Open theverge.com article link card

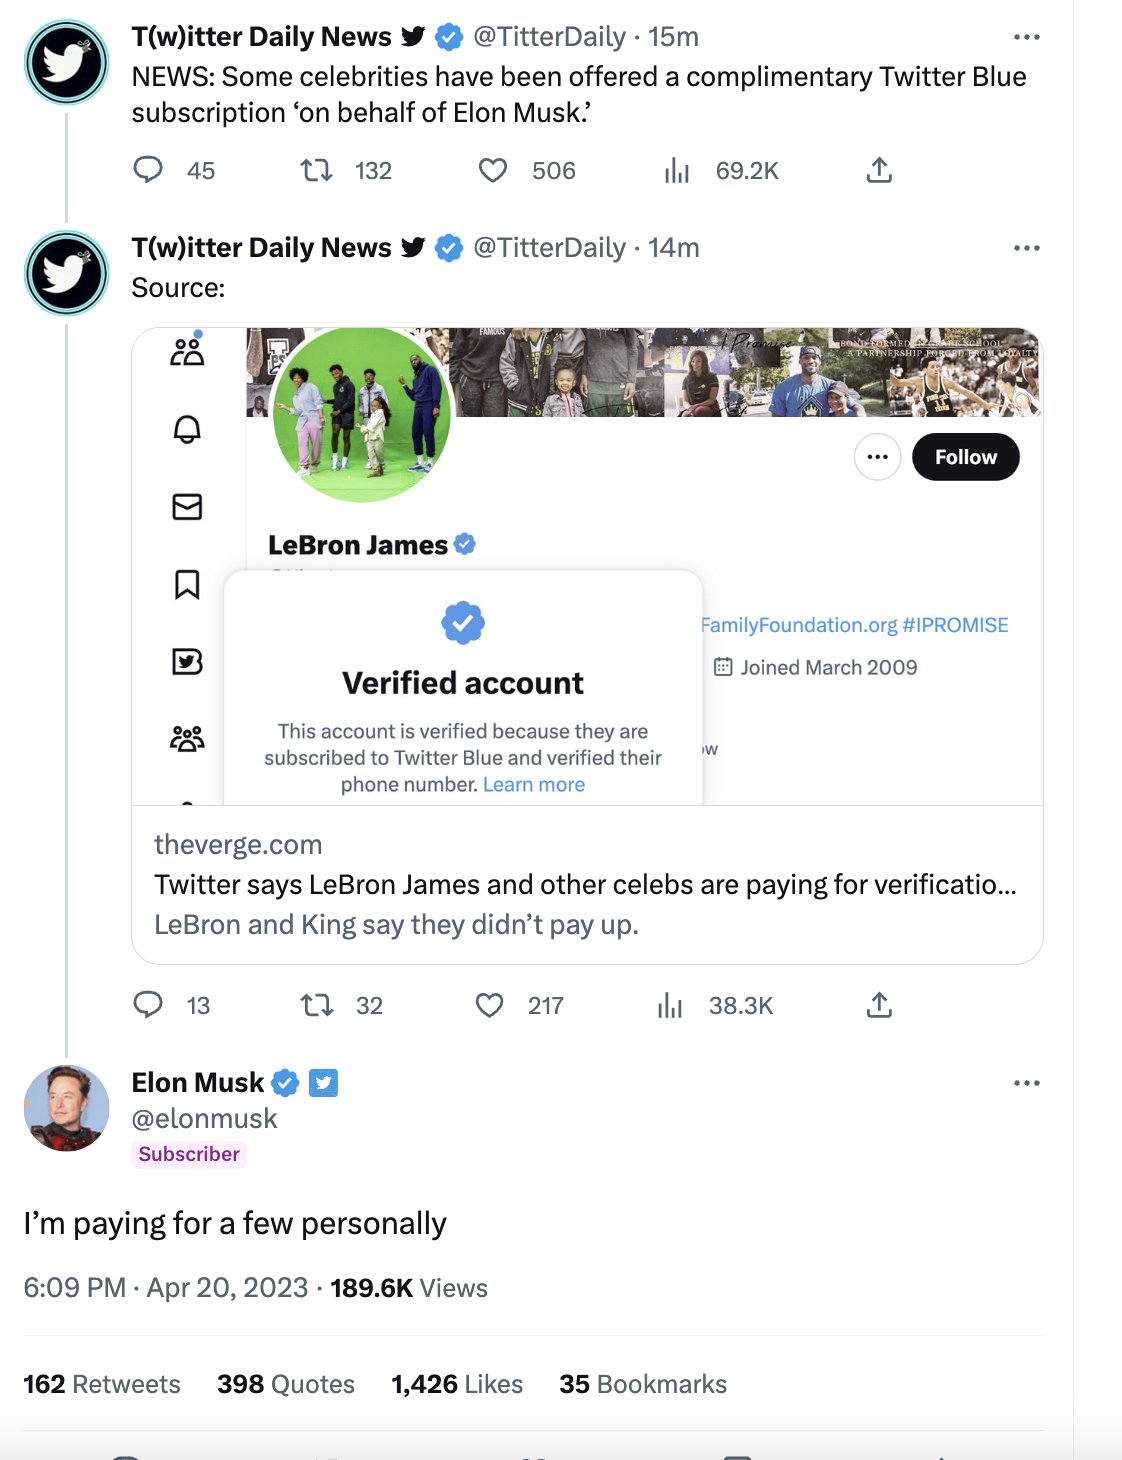pyautogui.click(x=586, y=885)
